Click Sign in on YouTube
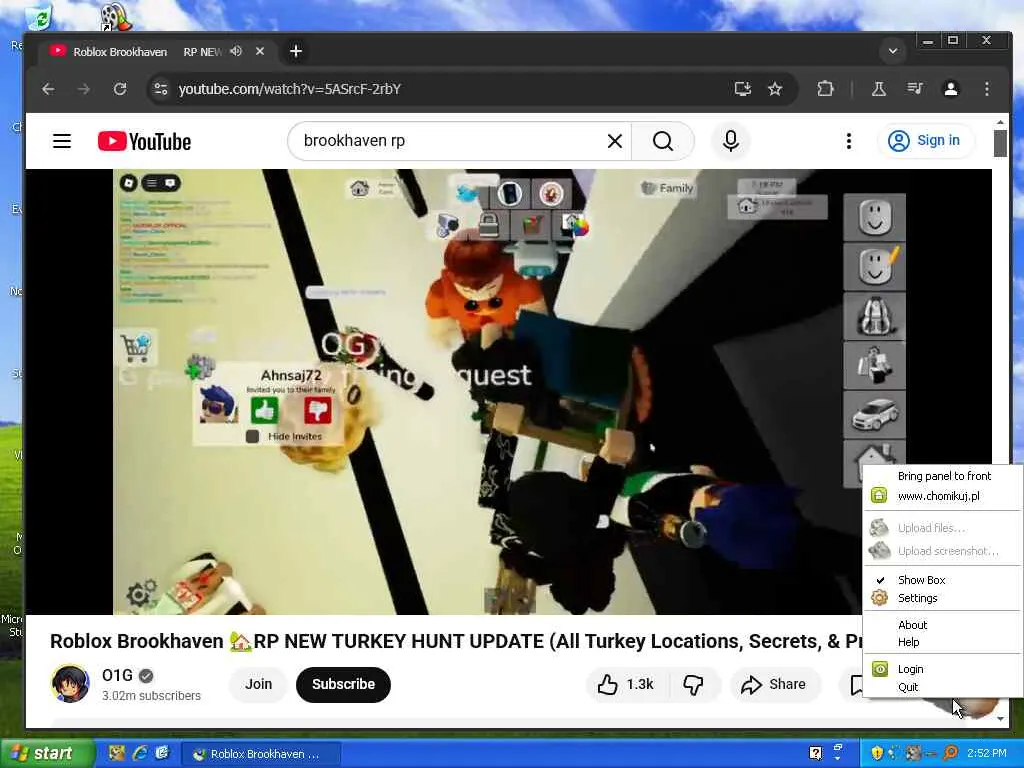Screen dimensions: 1024x768 click(926, 141)
